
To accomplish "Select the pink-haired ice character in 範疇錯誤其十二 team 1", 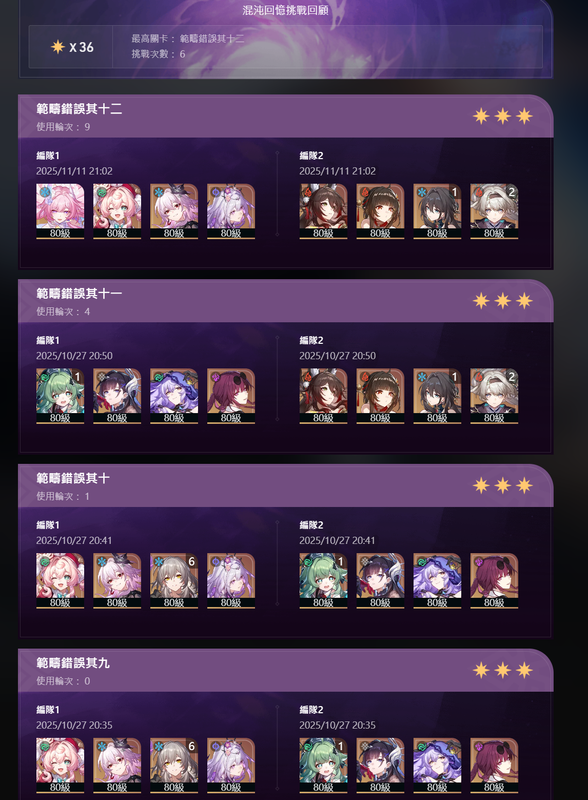I will pyautogui.click(x=60, y=211).
